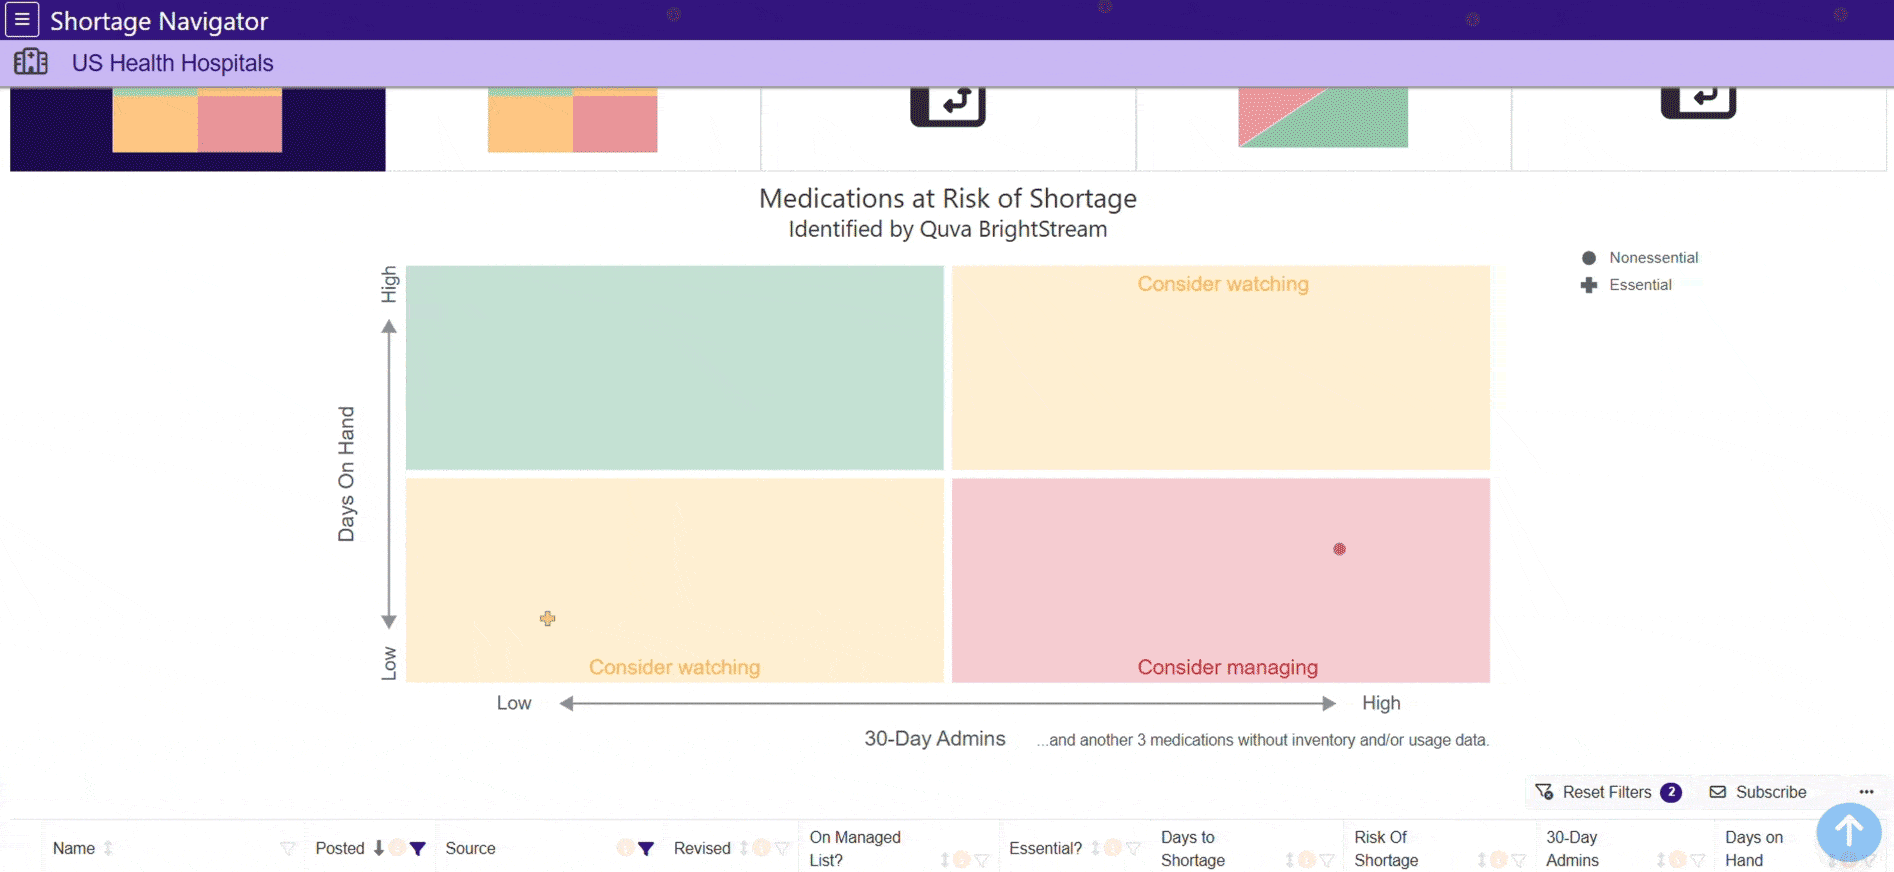Click the Subscribe button
This screenshot has width=1894, height=872.
click(1758, 792)
